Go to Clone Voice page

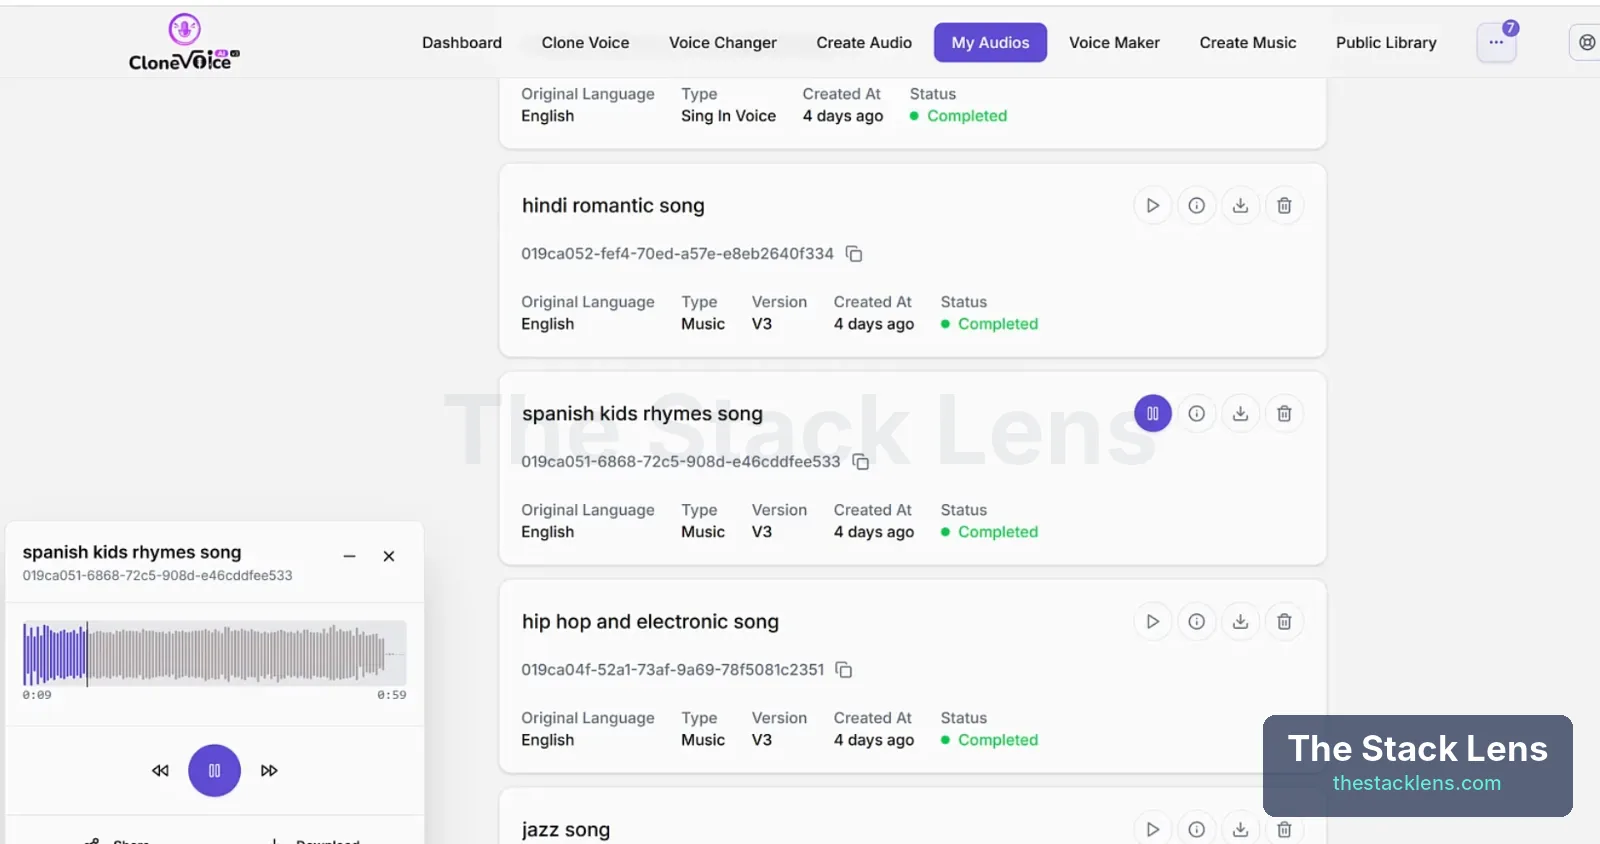[x=585, y=43]
